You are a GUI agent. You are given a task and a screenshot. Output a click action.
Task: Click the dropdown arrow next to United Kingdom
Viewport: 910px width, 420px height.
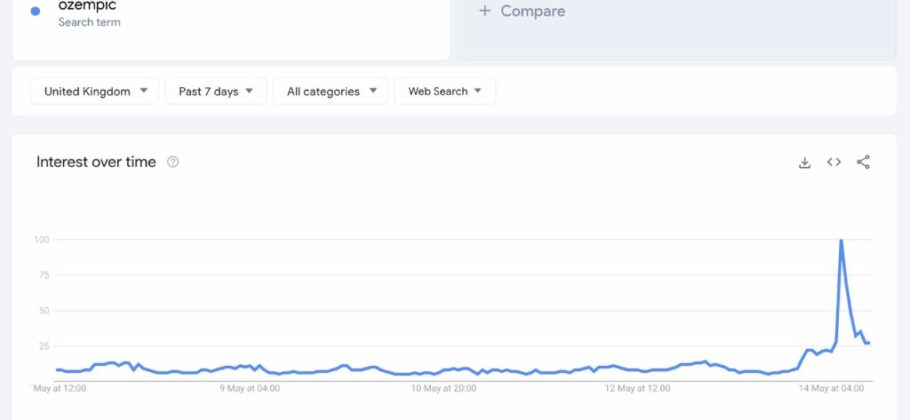(144, 90)
